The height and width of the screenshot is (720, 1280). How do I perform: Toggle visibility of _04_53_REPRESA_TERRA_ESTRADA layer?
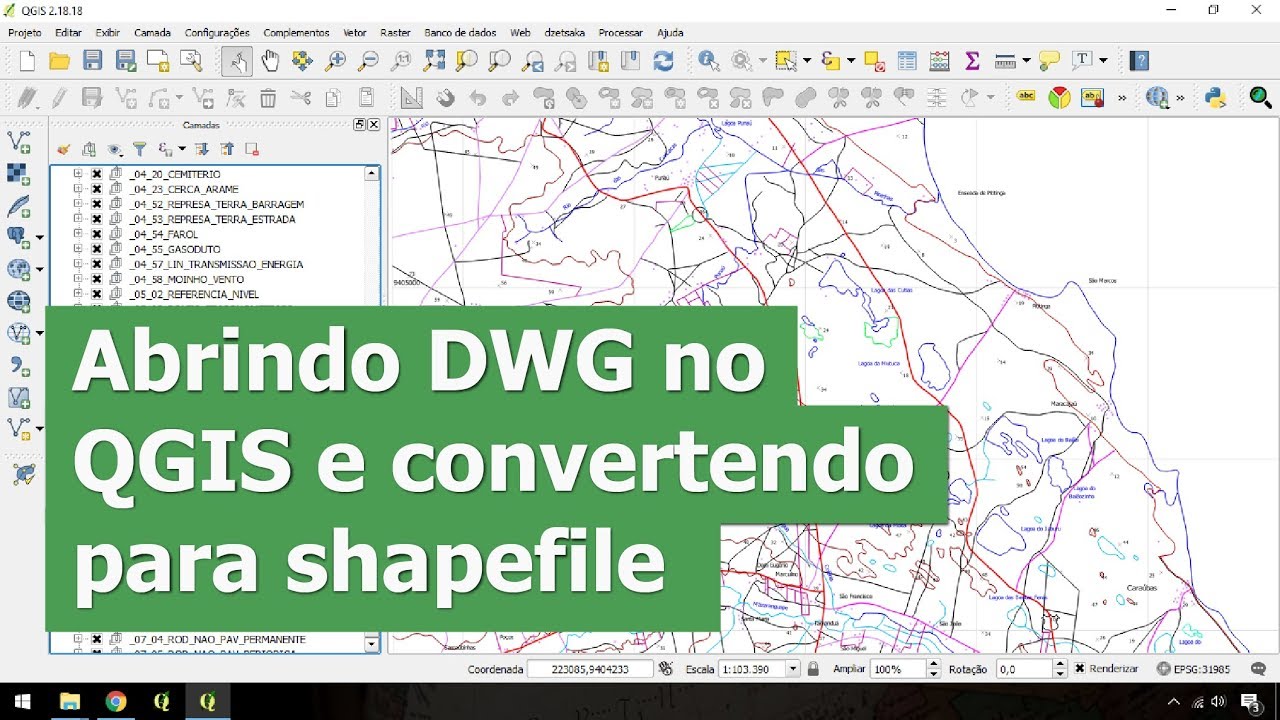click(x=97, y=219)
